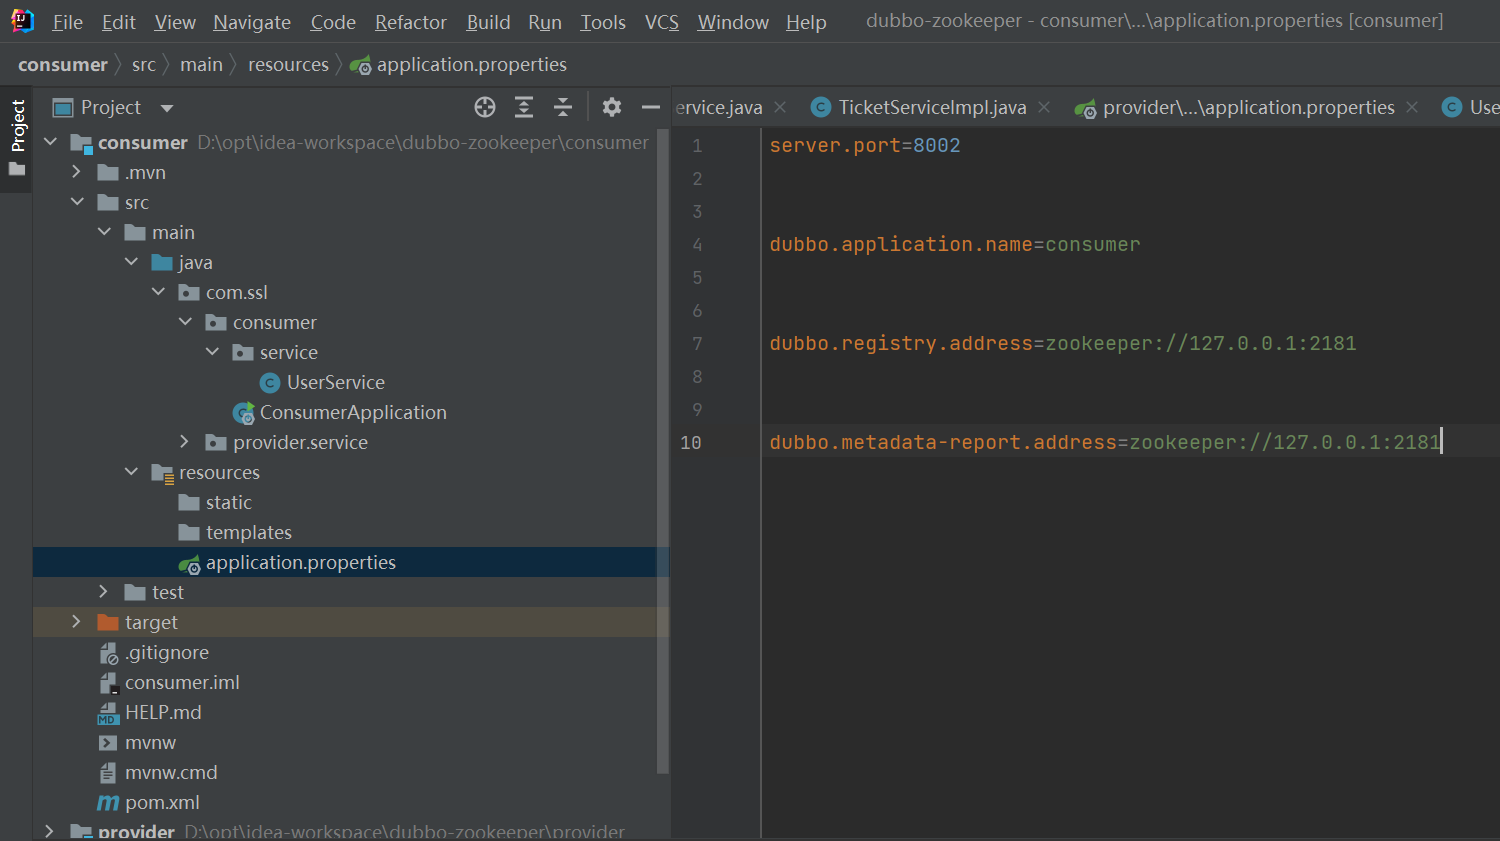Open the View menu
The width and height of the screenshot is (1500, 841).
pyautogui.click(x=175, y=22)
